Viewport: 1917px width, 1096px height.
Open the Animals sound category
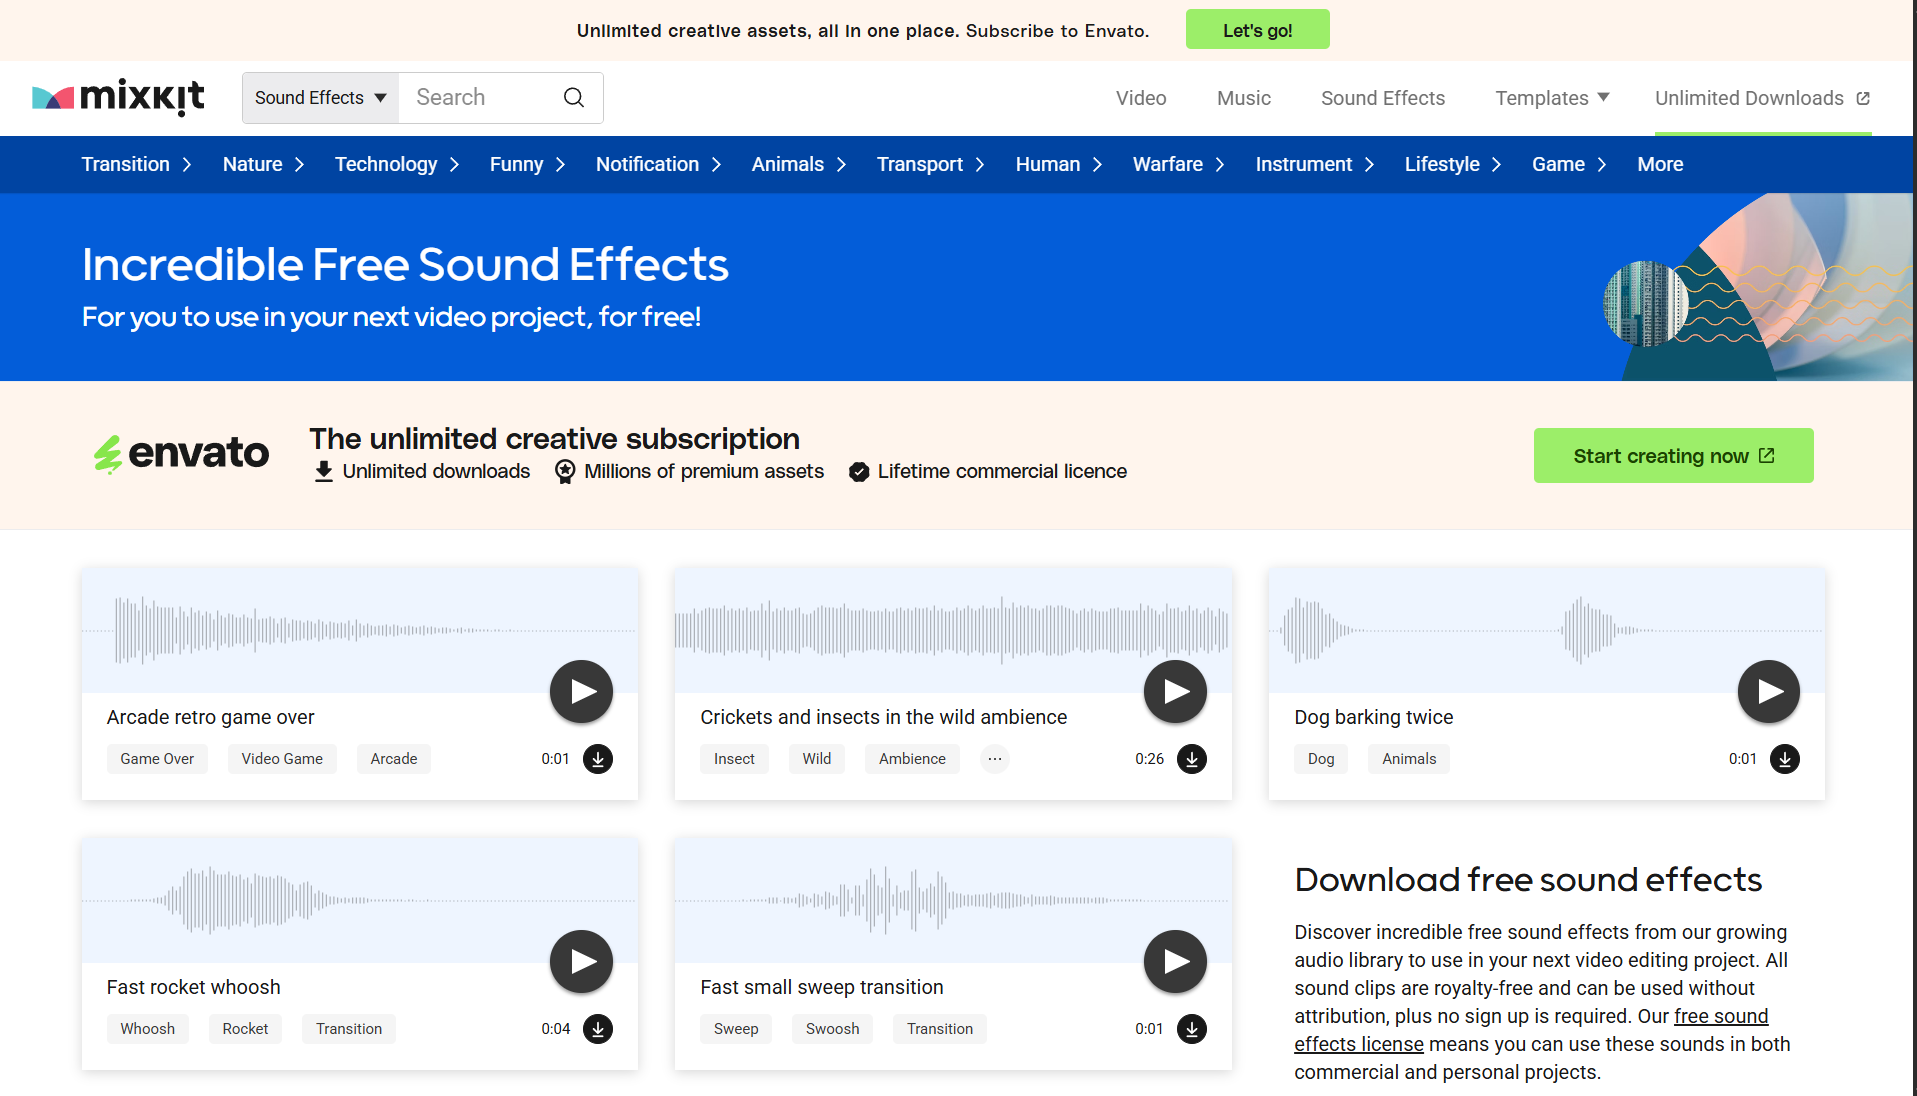coord(798,164)
